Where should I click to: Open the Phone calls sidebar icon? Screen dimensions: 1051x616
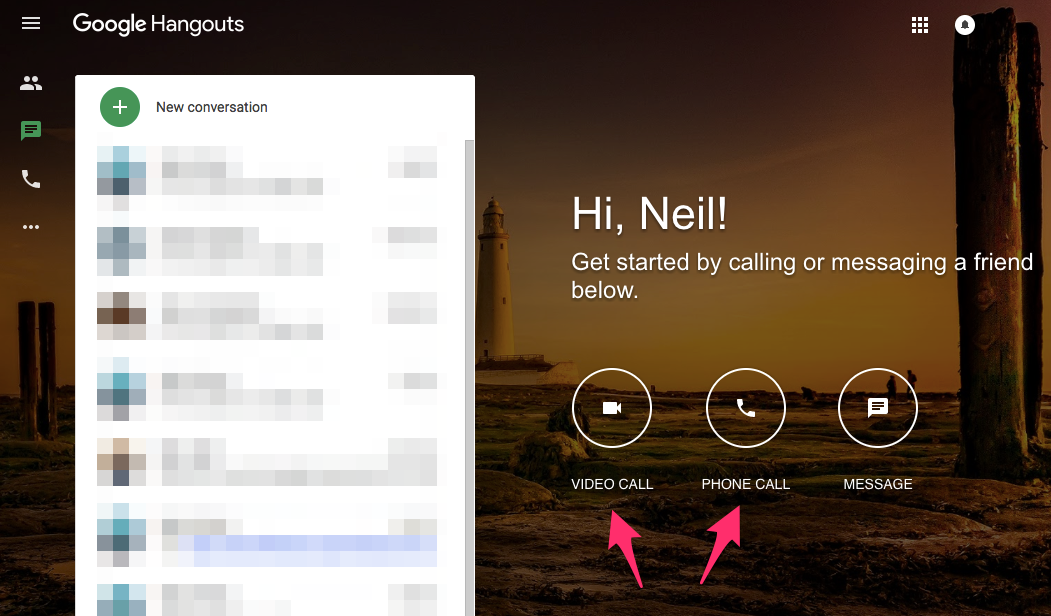pos(31,179)
